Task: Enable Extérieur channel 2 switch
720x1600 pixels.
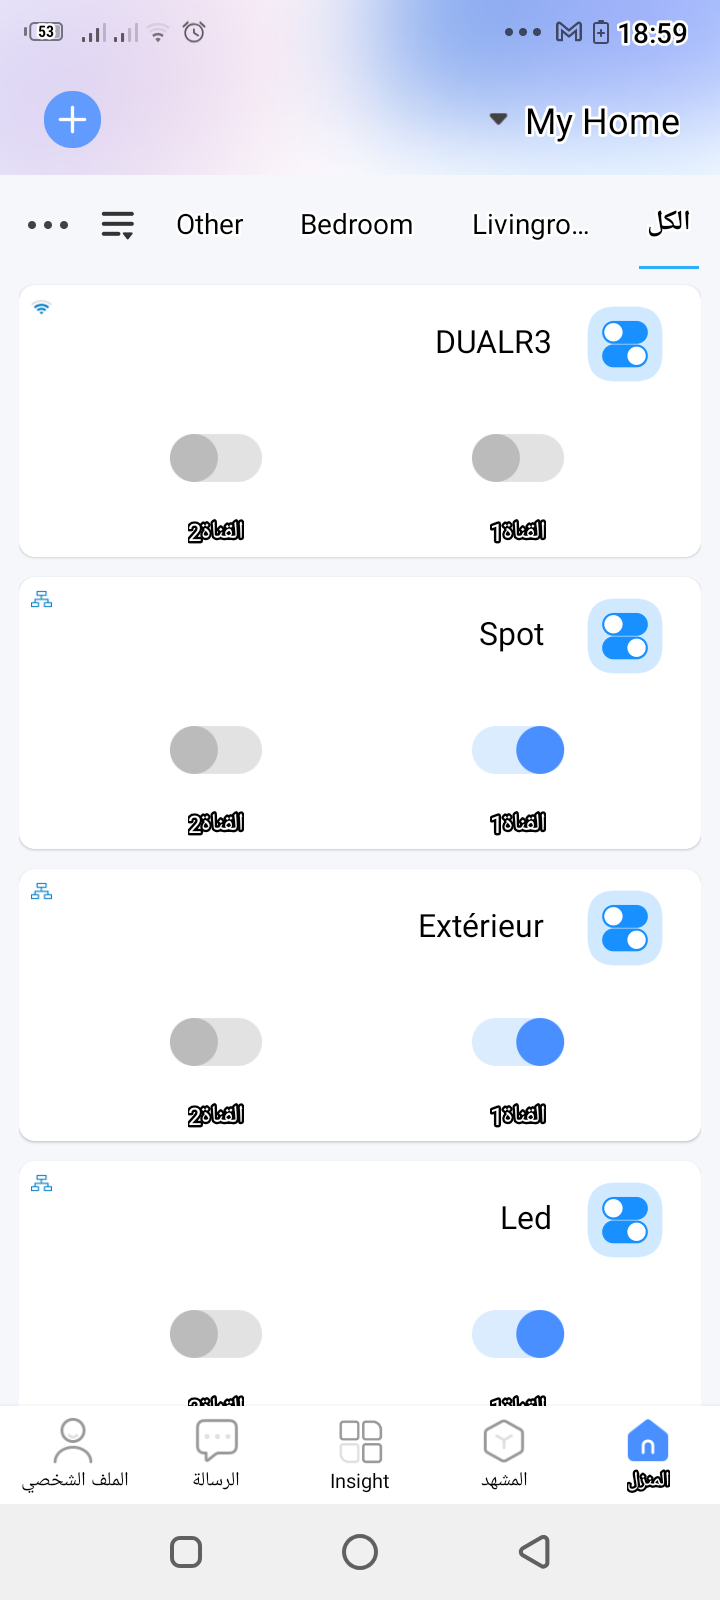Action: tap(216, 1042)
